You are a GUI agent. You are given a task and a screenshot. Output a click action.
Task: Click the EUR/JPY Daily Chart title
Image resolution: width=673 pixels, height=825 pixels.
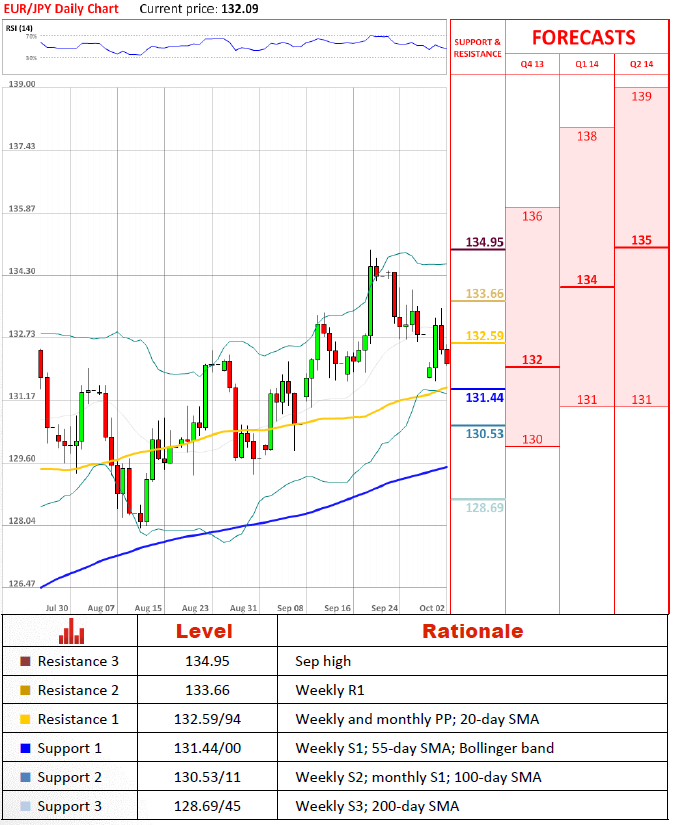click(61, 9)
